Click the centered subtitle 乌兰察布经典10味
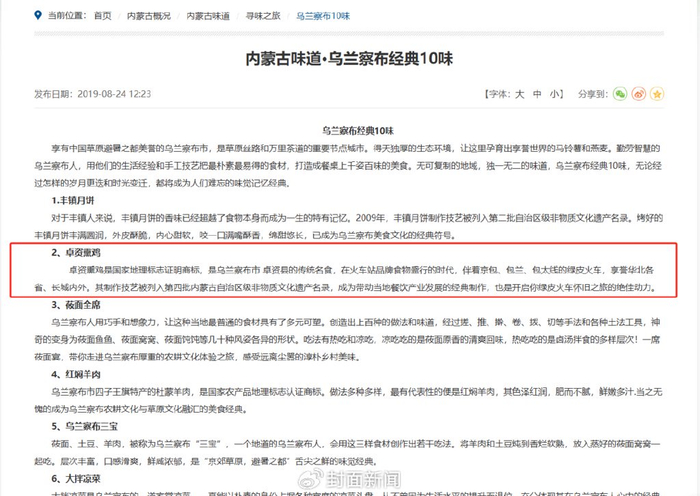Viewport: 700px width, 496px height. pos(358,131)
